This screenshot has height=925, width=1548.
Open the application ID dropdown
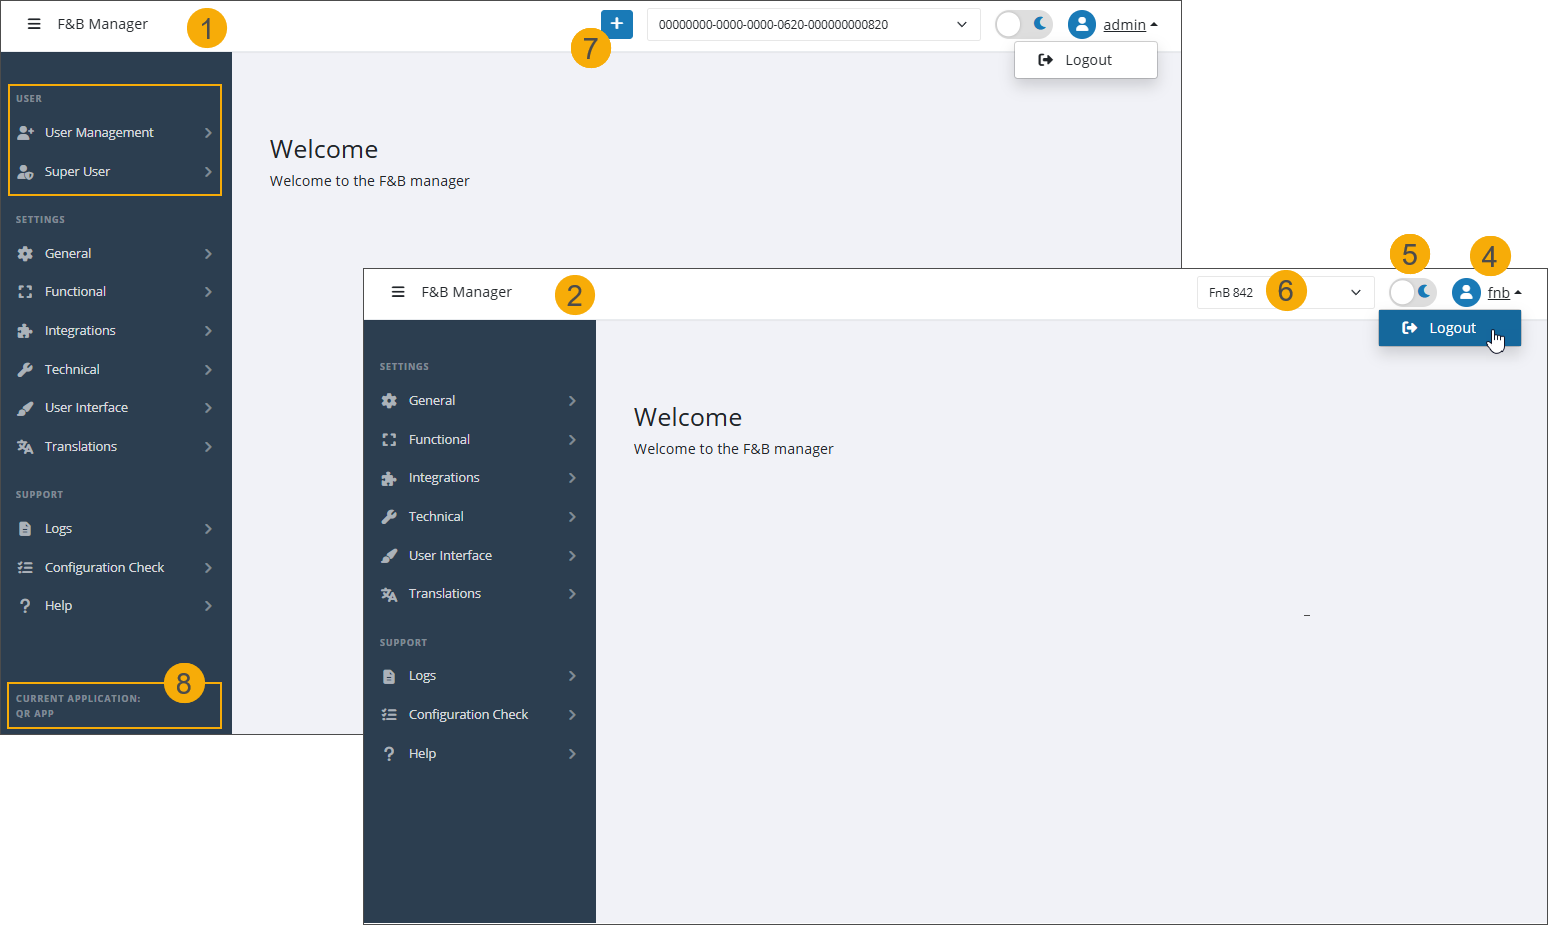(812, 24)
